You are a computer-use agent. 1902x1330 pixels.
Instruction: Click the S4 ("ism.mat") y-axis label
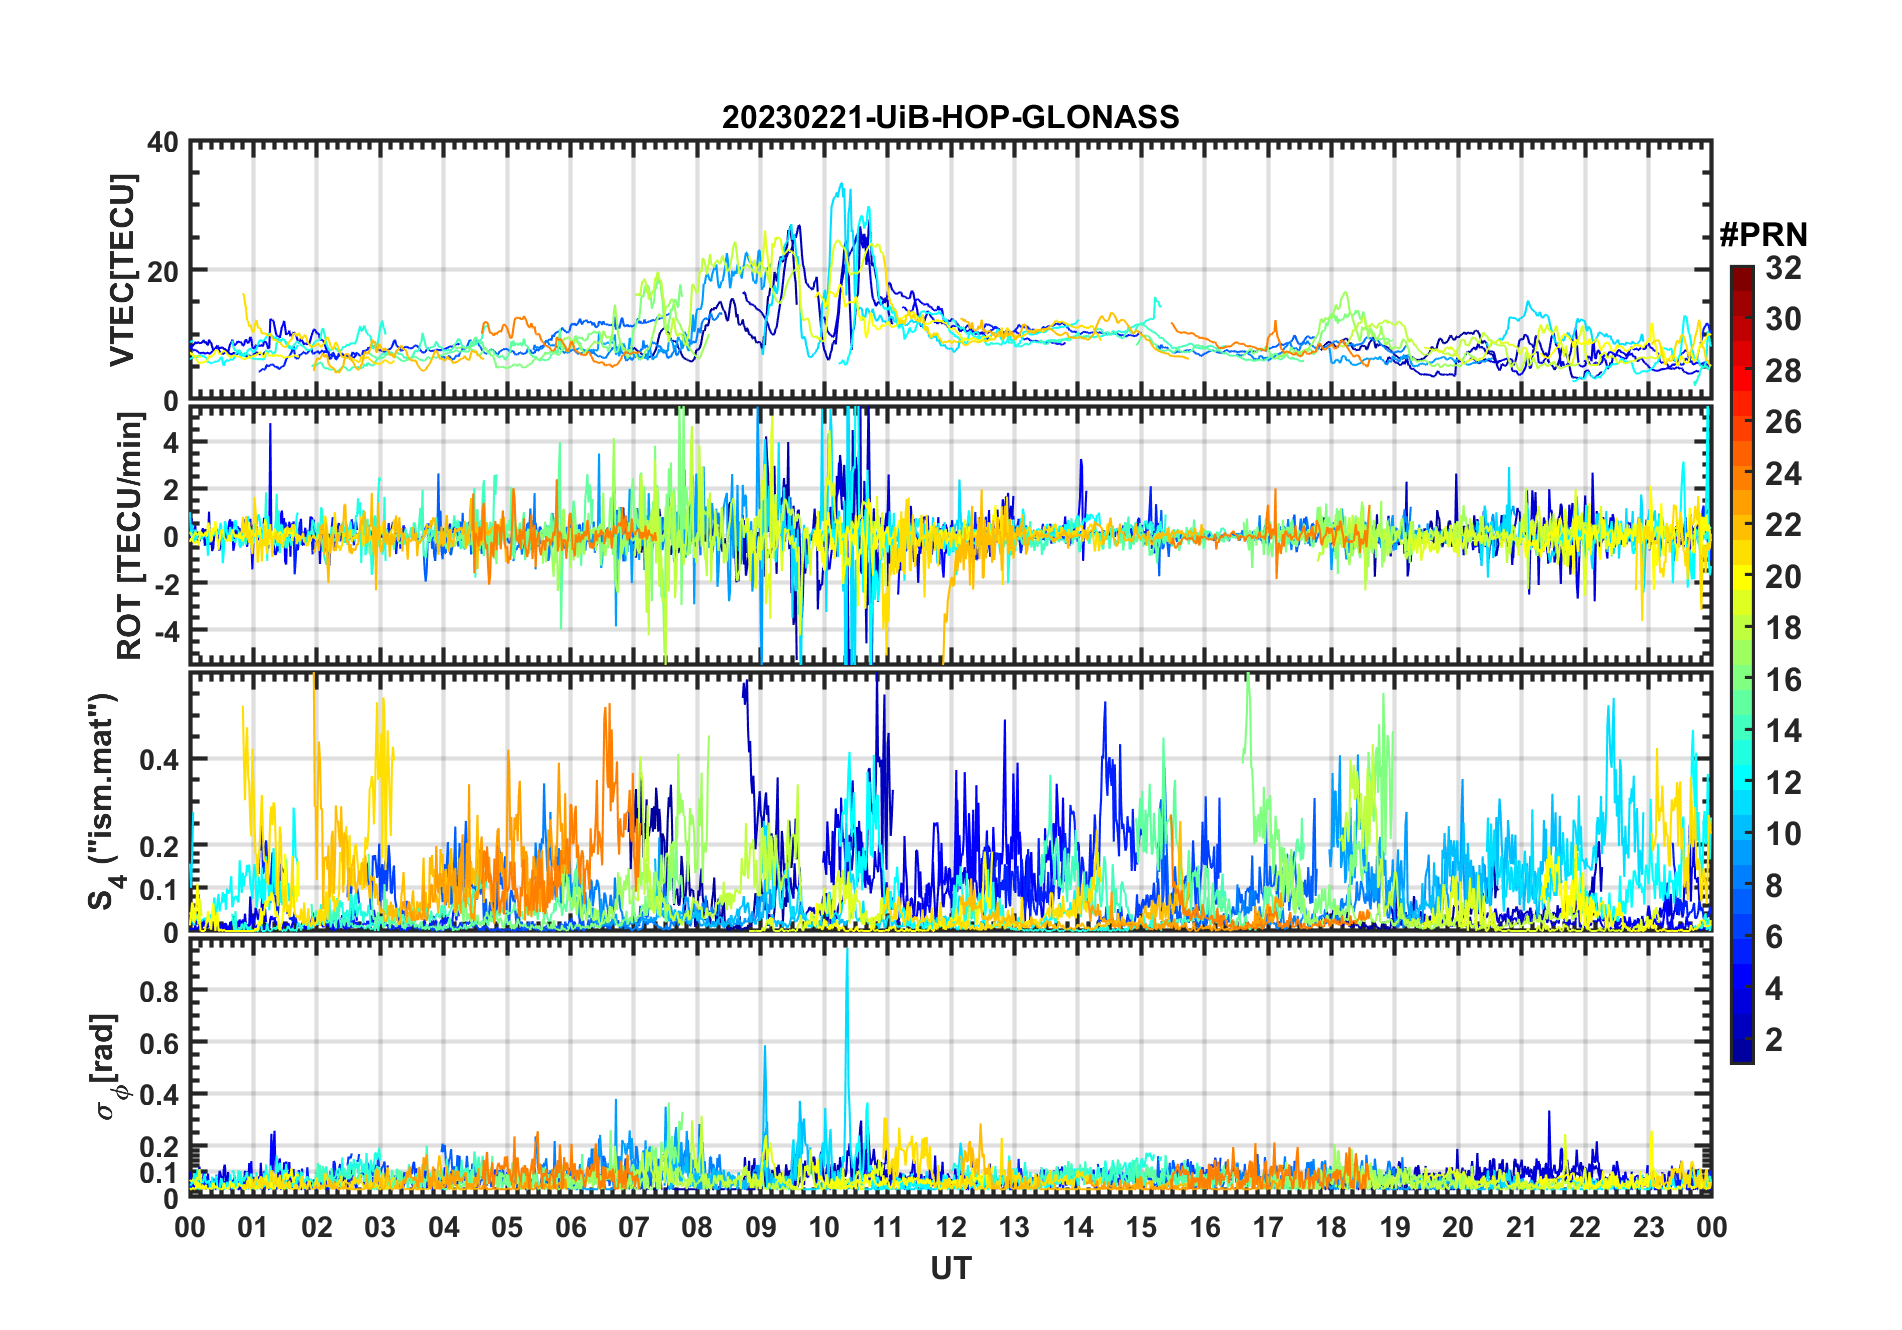[102, 801]
